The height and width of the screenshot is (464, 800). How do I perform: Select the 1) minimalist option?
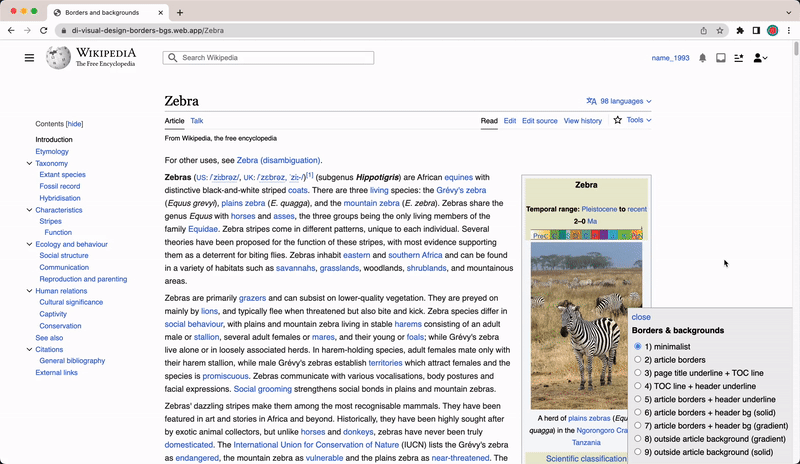637,346
